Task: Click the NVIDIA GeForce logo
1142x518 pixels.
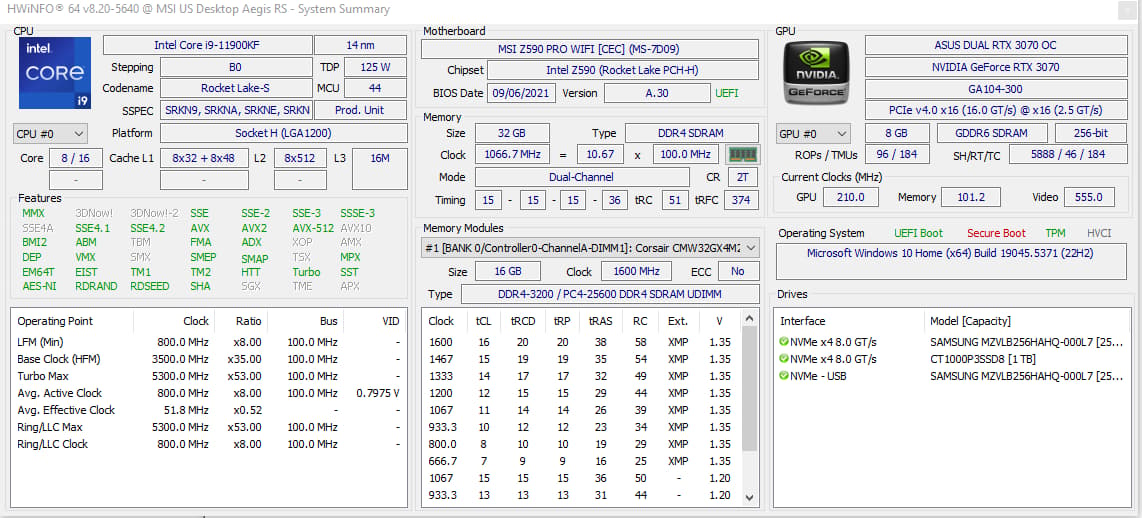Action: coord(816,73)
